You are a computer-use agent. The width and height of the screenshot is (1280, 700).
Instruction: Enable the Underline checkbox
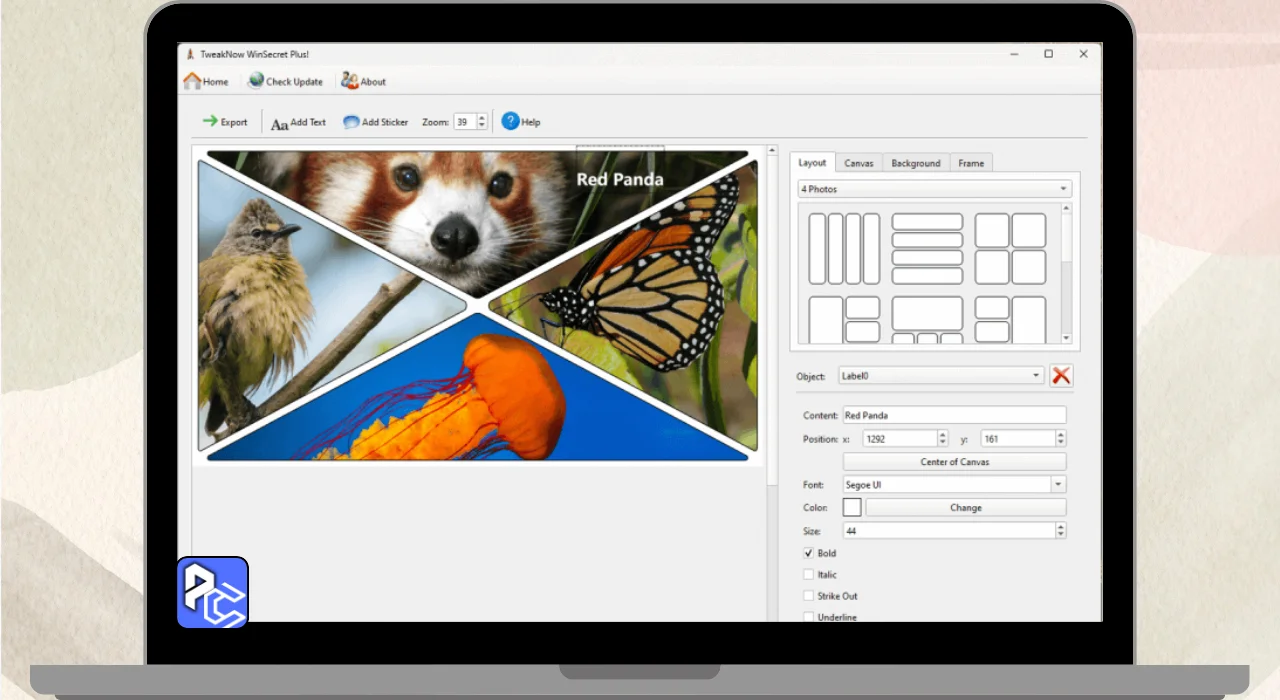click(x=809, y=617)
